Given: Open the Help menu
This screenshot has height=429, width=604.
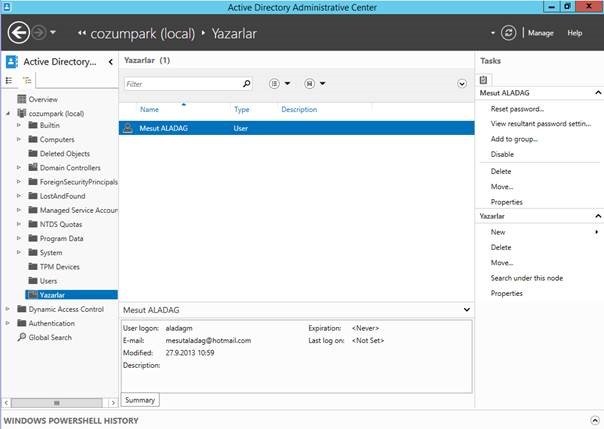Looking at the screenshot, I should 574,33.
